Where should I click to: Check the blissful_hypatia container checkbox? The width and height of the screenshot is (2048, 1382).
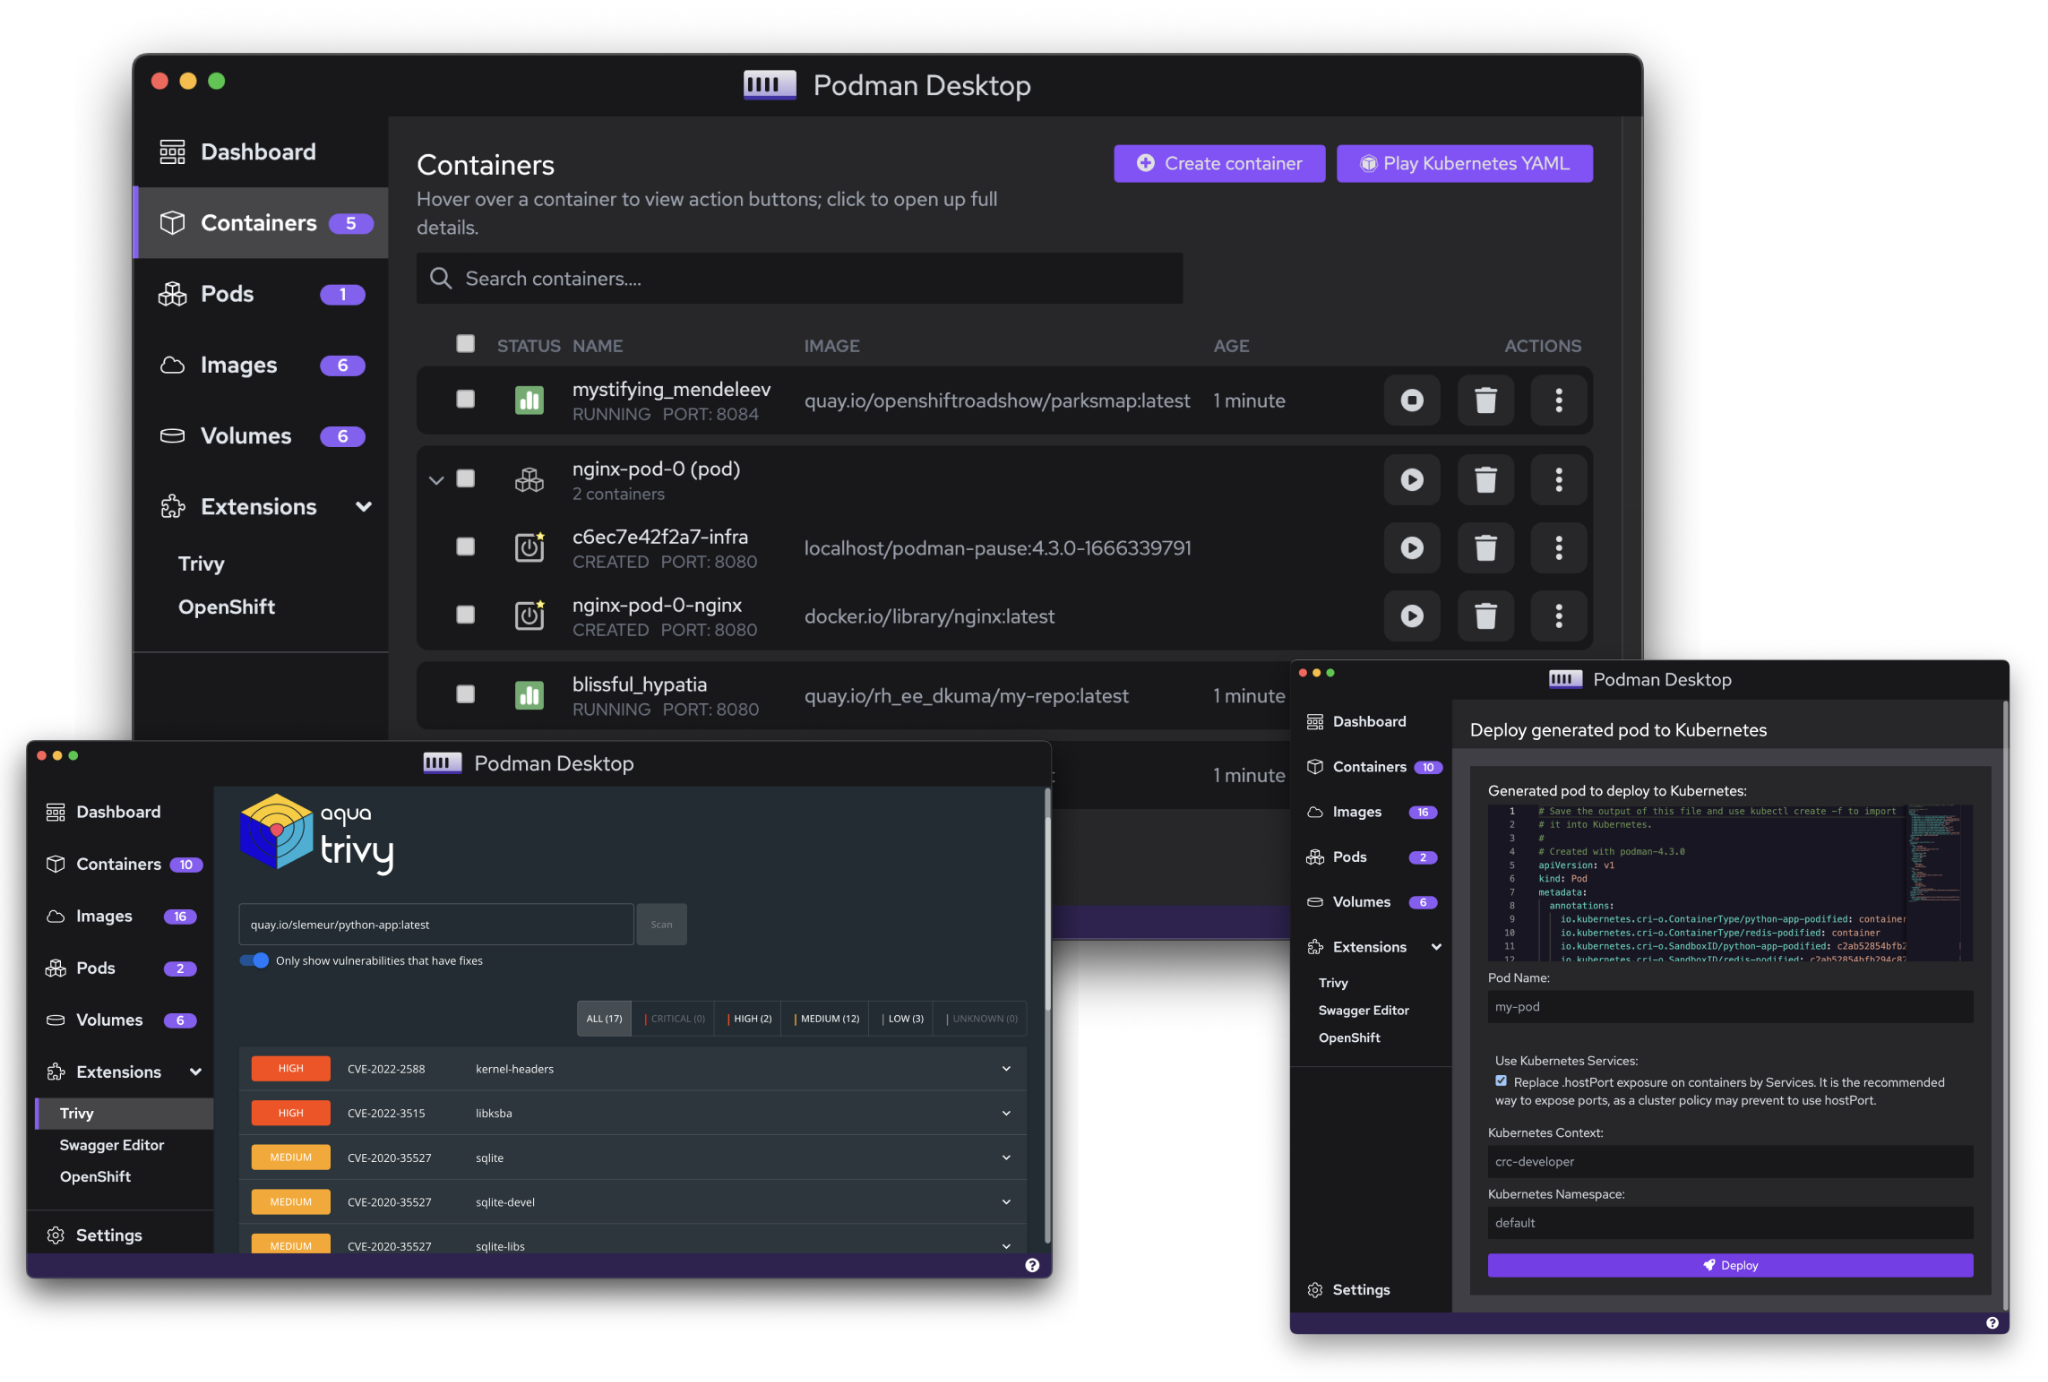465,694
